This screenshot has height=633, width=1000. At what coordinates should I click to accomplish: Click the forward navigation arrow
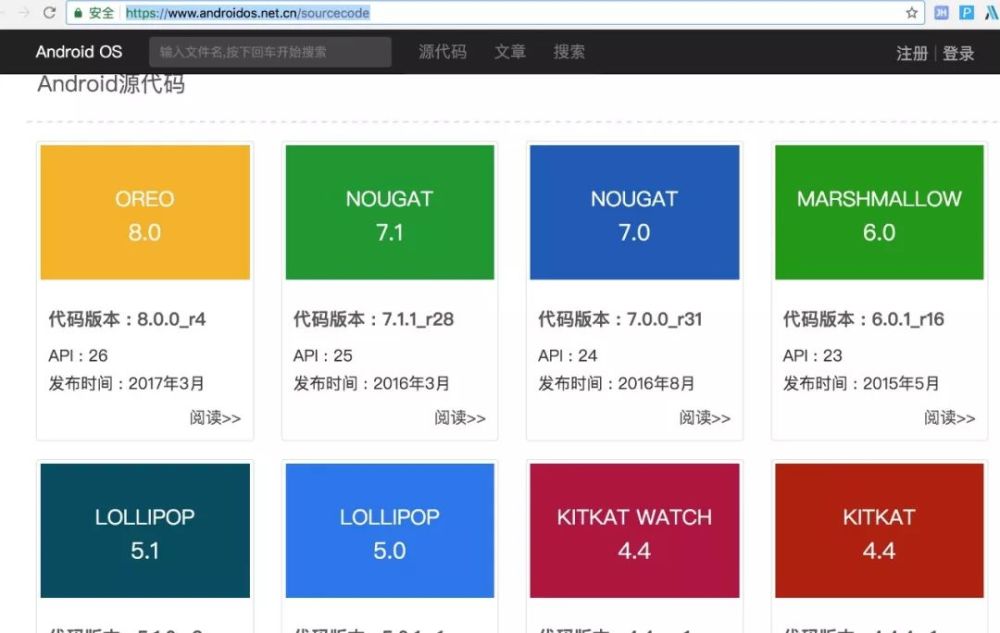click(23, 12)
